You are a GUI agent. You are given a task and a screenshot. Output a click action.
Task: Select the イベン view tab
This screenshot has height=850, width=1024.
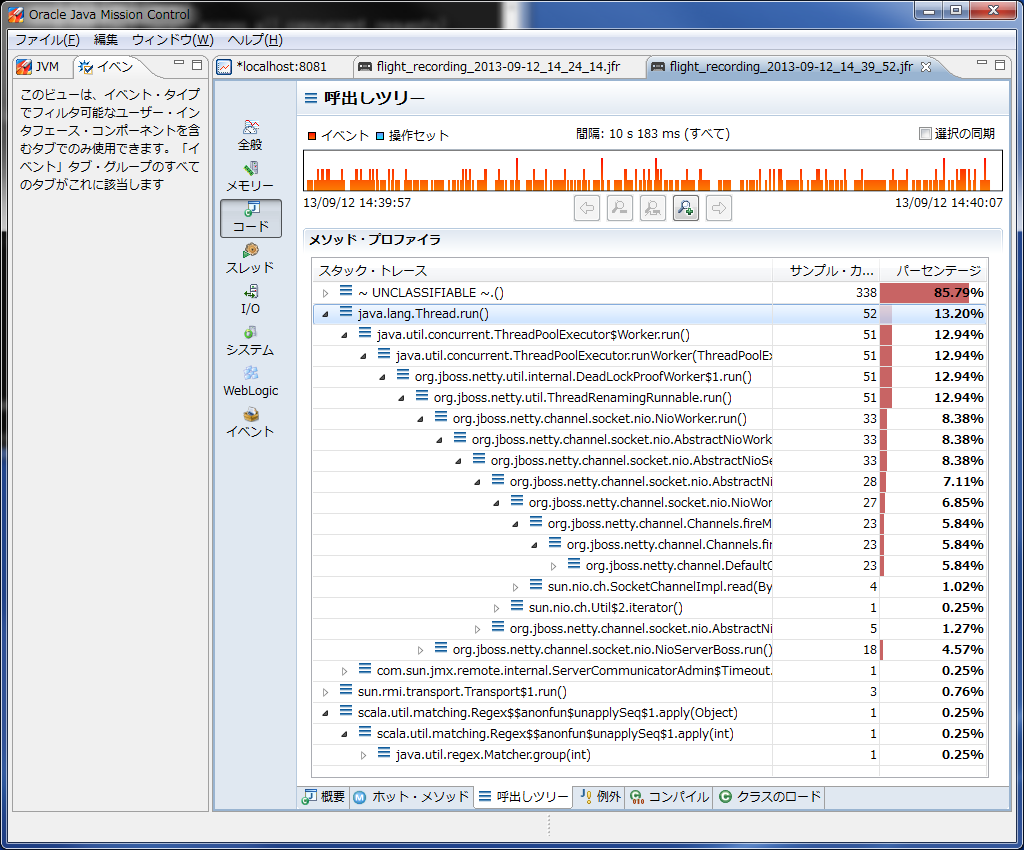tap(106, 67)
